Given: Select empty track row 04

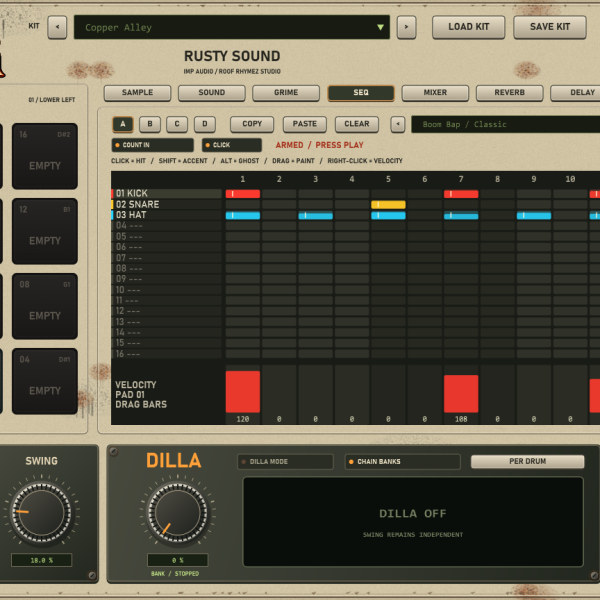Looking at the screenshot, I should tap(166, 226).
